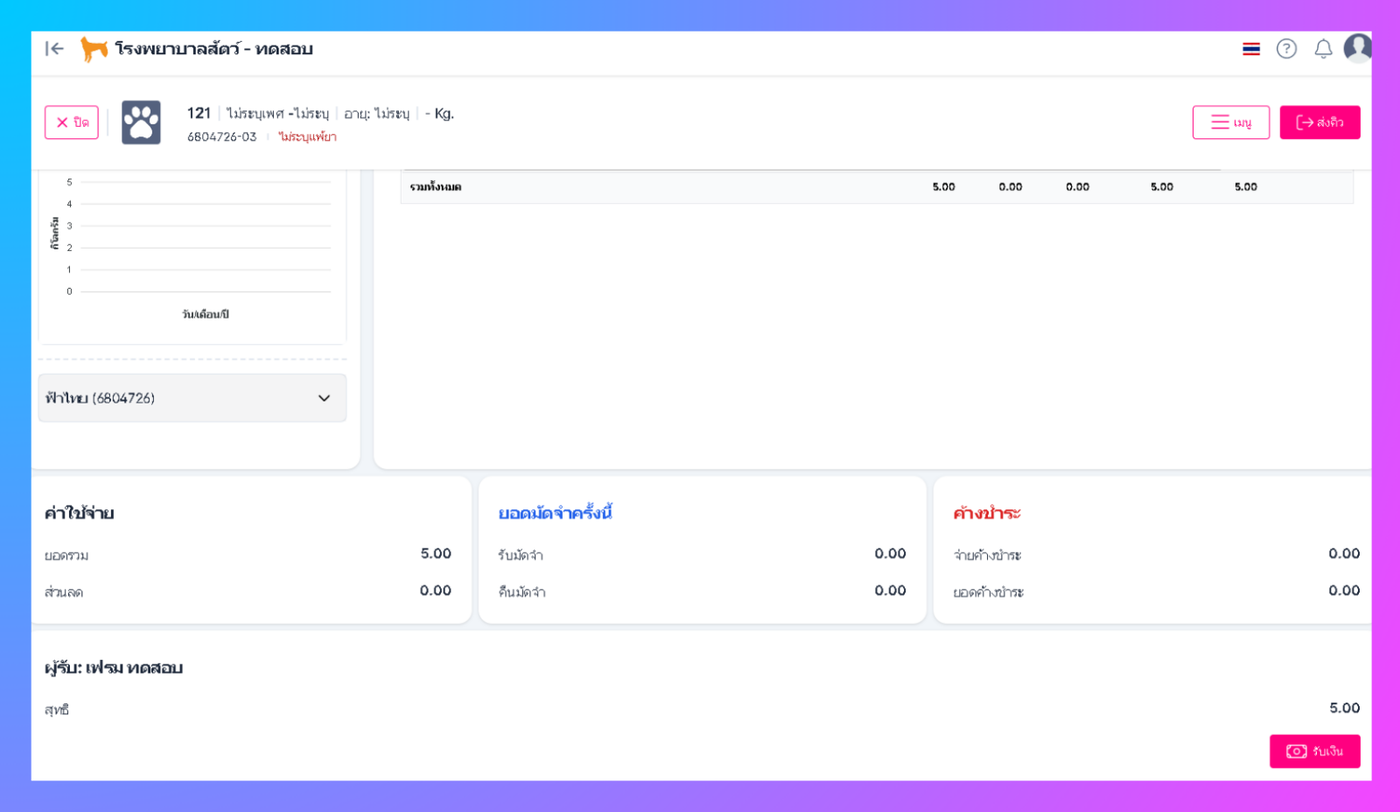This screenshot has width=1400, height=812.
Task: Open notifications using the bell icon
Action: 1323,48
